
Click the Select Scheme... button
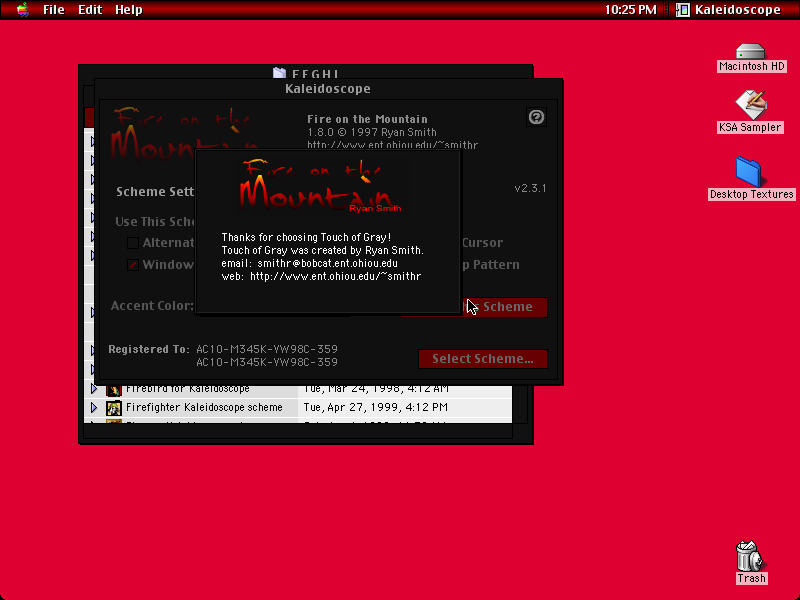(x=483, y=359)
